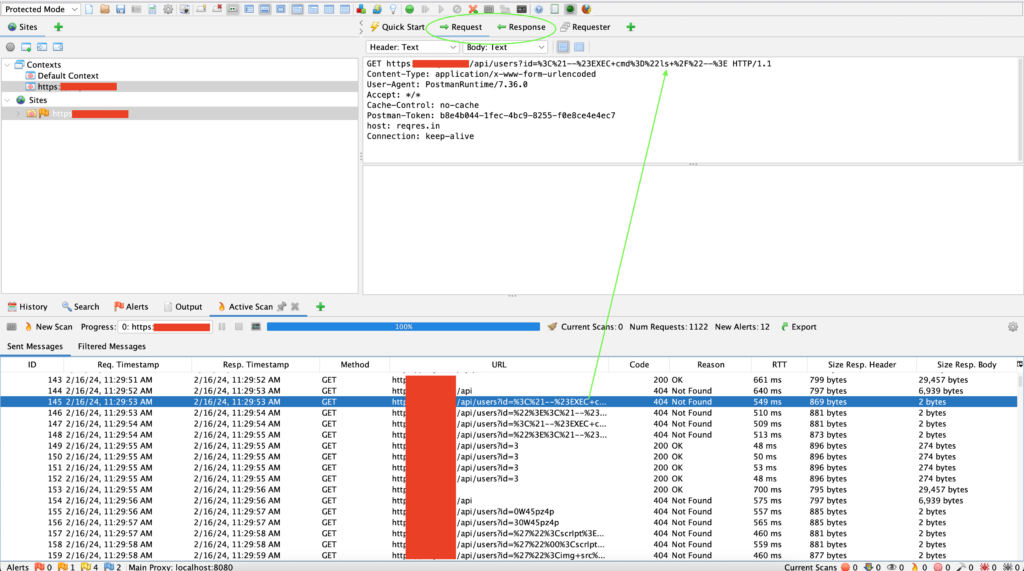This screenshot has height=571, width=1024.
Task: Open the Session Properties toolbar icon
Action: (152, 9)
